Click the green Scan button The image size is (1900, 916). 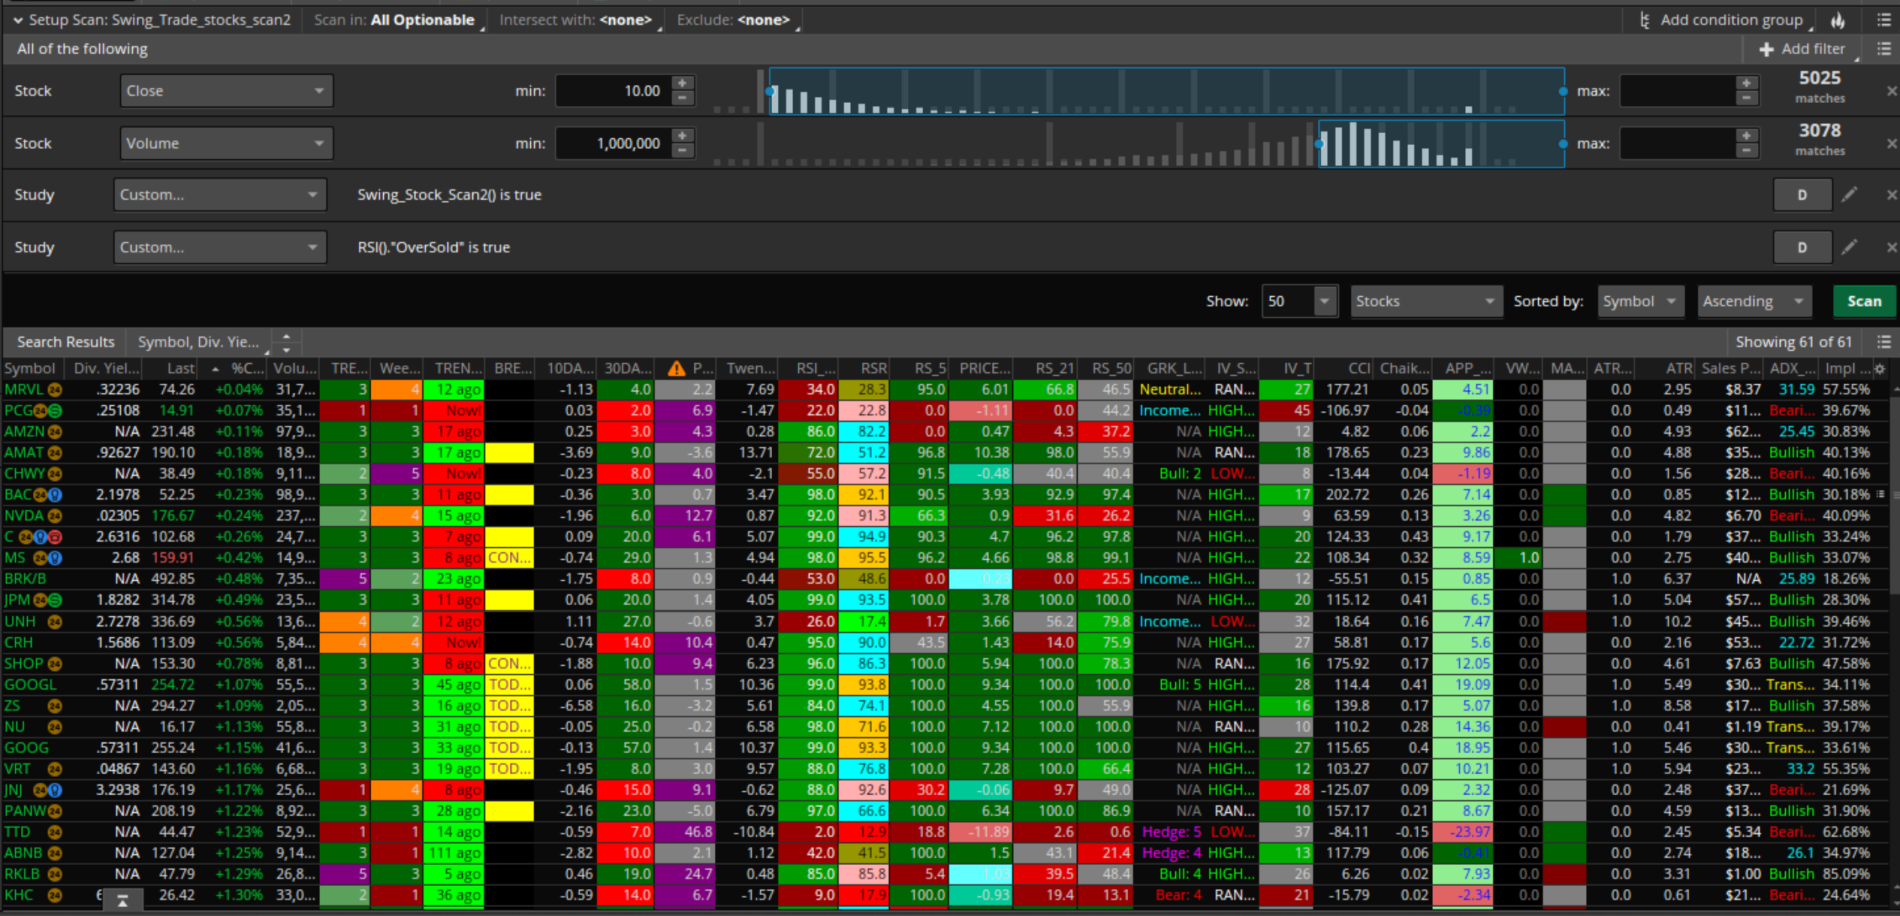[x=1863, y=301]
